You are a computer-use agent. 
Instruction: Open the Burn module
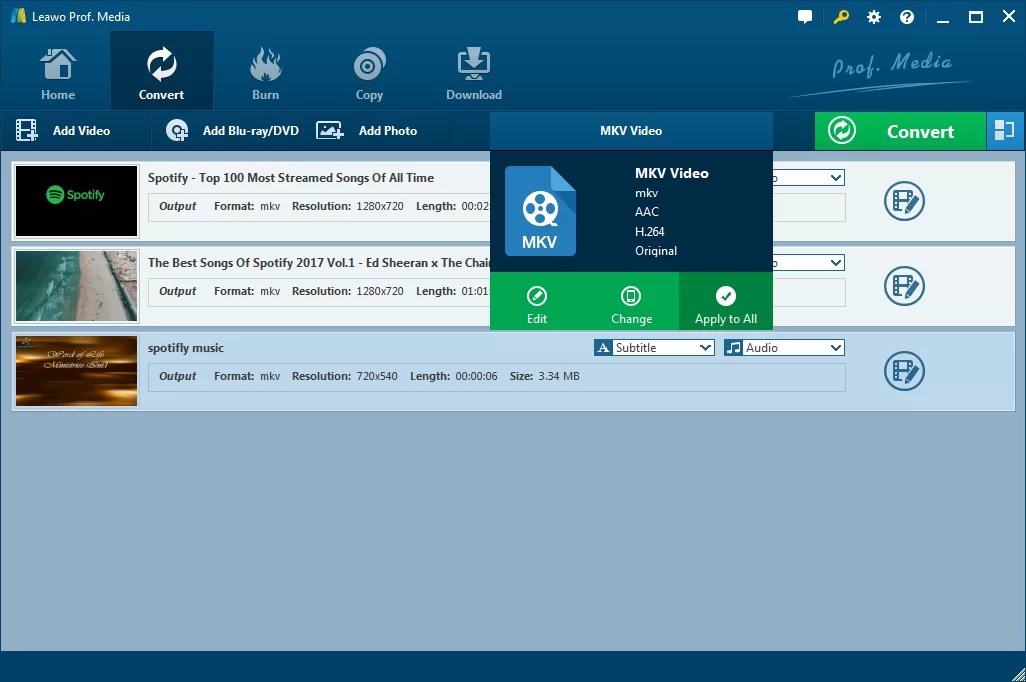tap(265, 73)
